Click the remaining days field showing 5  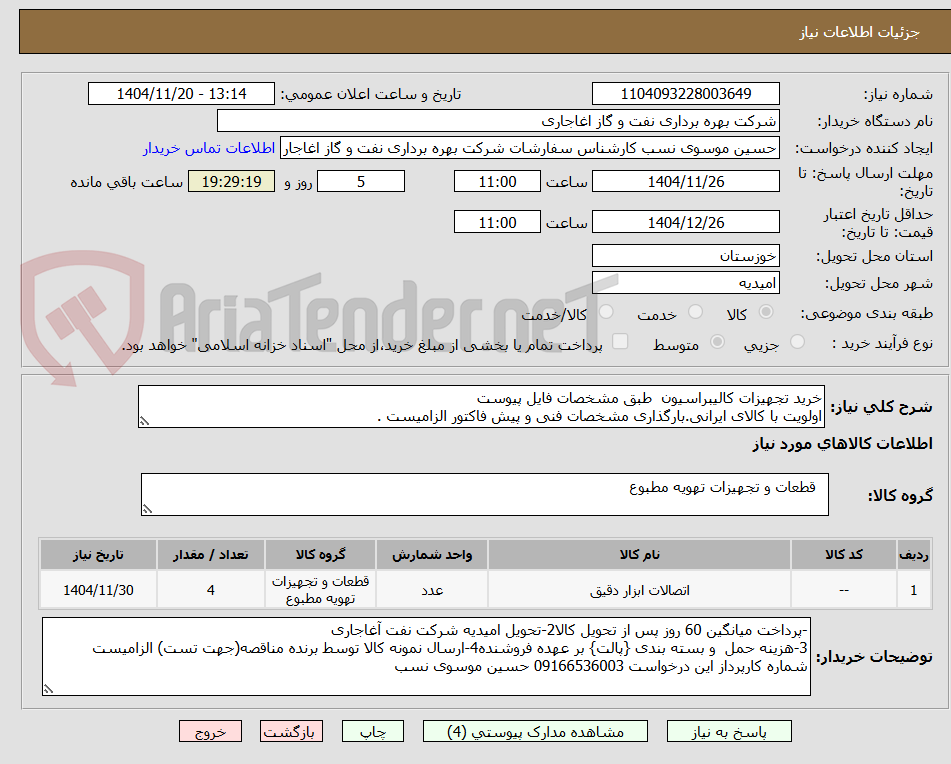(x=361, y=181)
